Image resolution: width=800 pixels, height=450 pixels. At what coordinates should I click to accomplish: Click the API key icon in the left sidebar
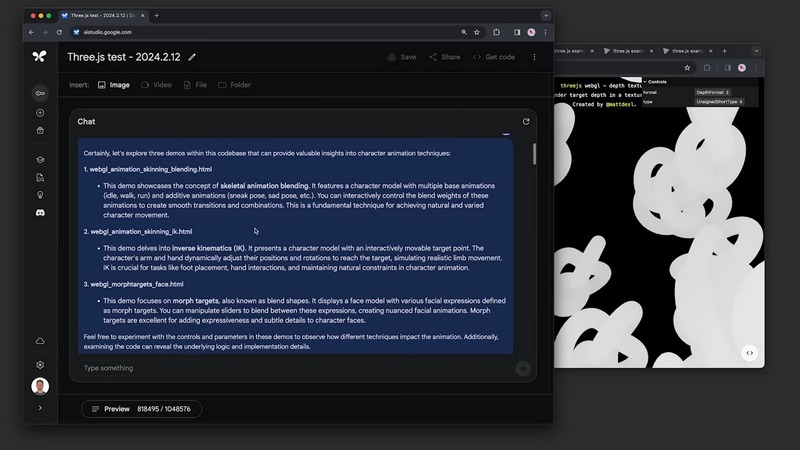40,93
